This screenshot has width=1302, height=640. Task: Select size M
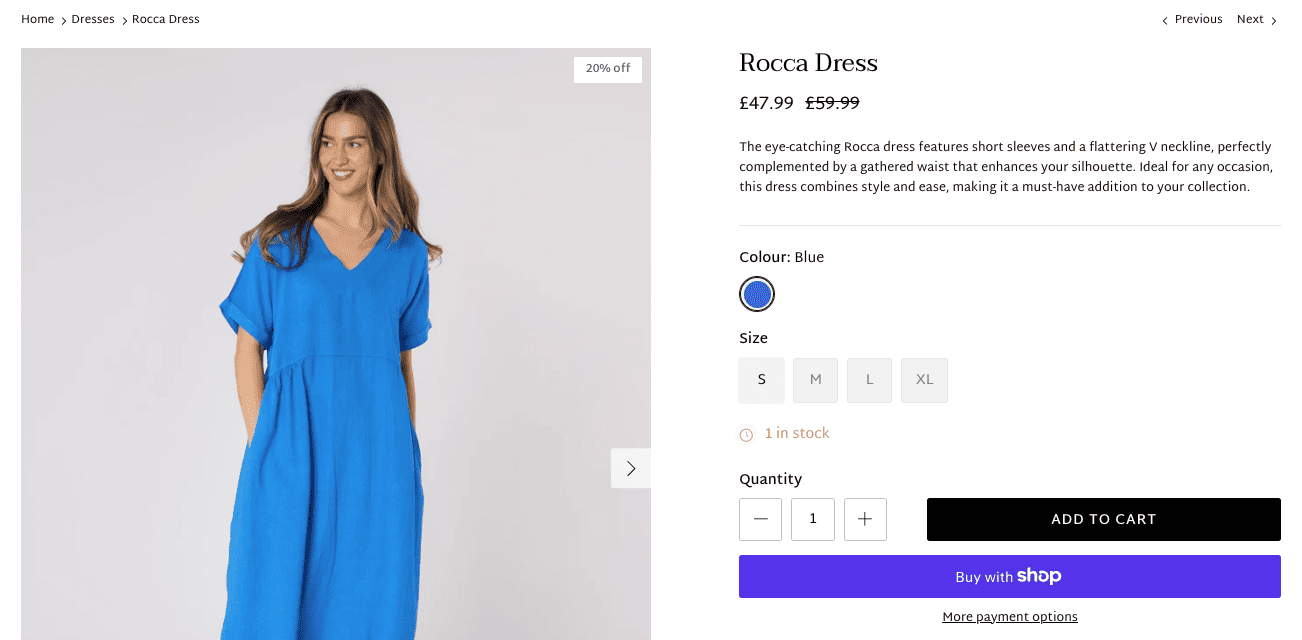coord(816,380)
